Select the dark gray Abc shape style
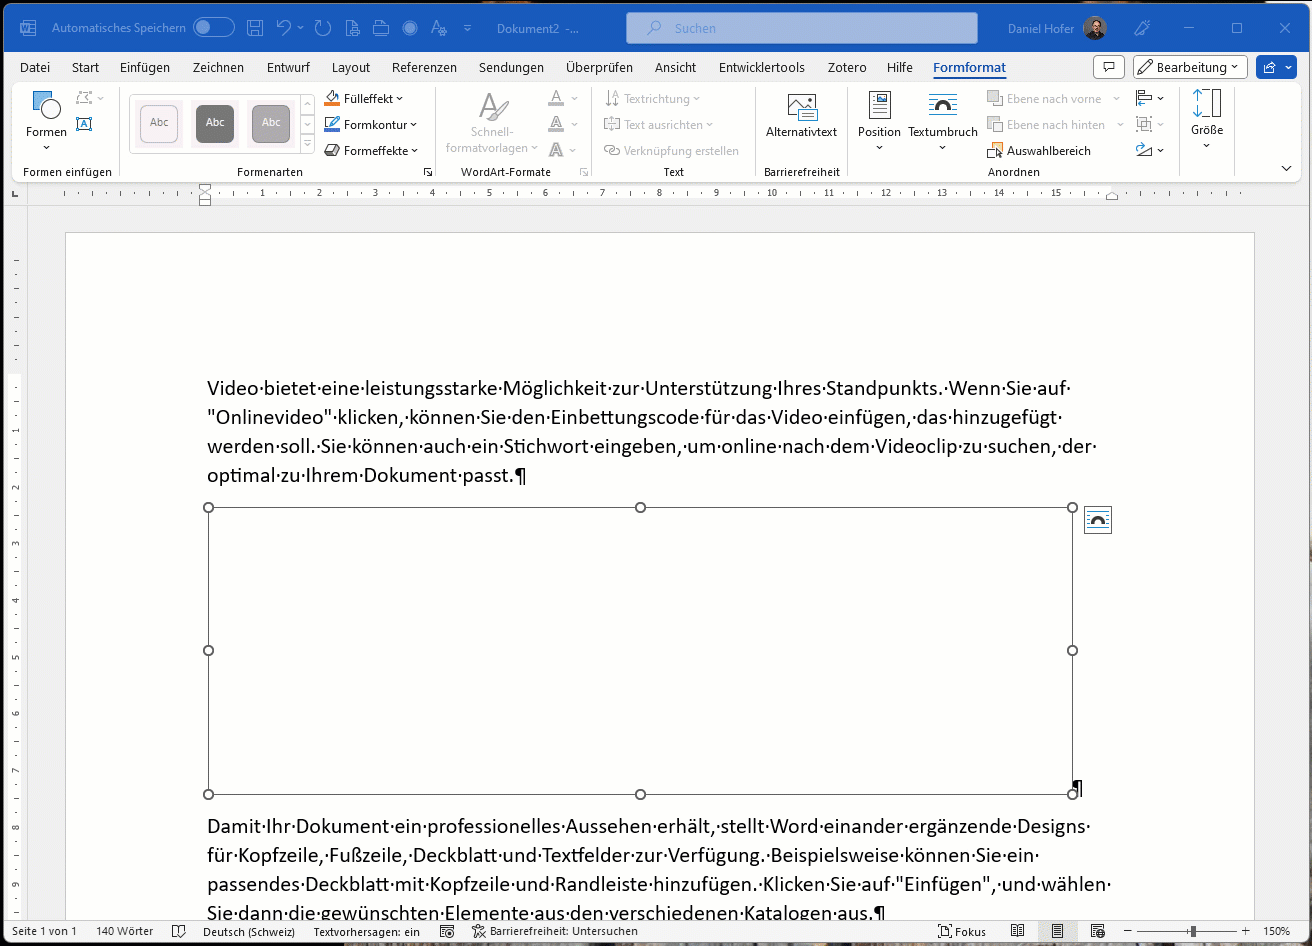Screen dimensions: 1312x946 click(215, 123)
